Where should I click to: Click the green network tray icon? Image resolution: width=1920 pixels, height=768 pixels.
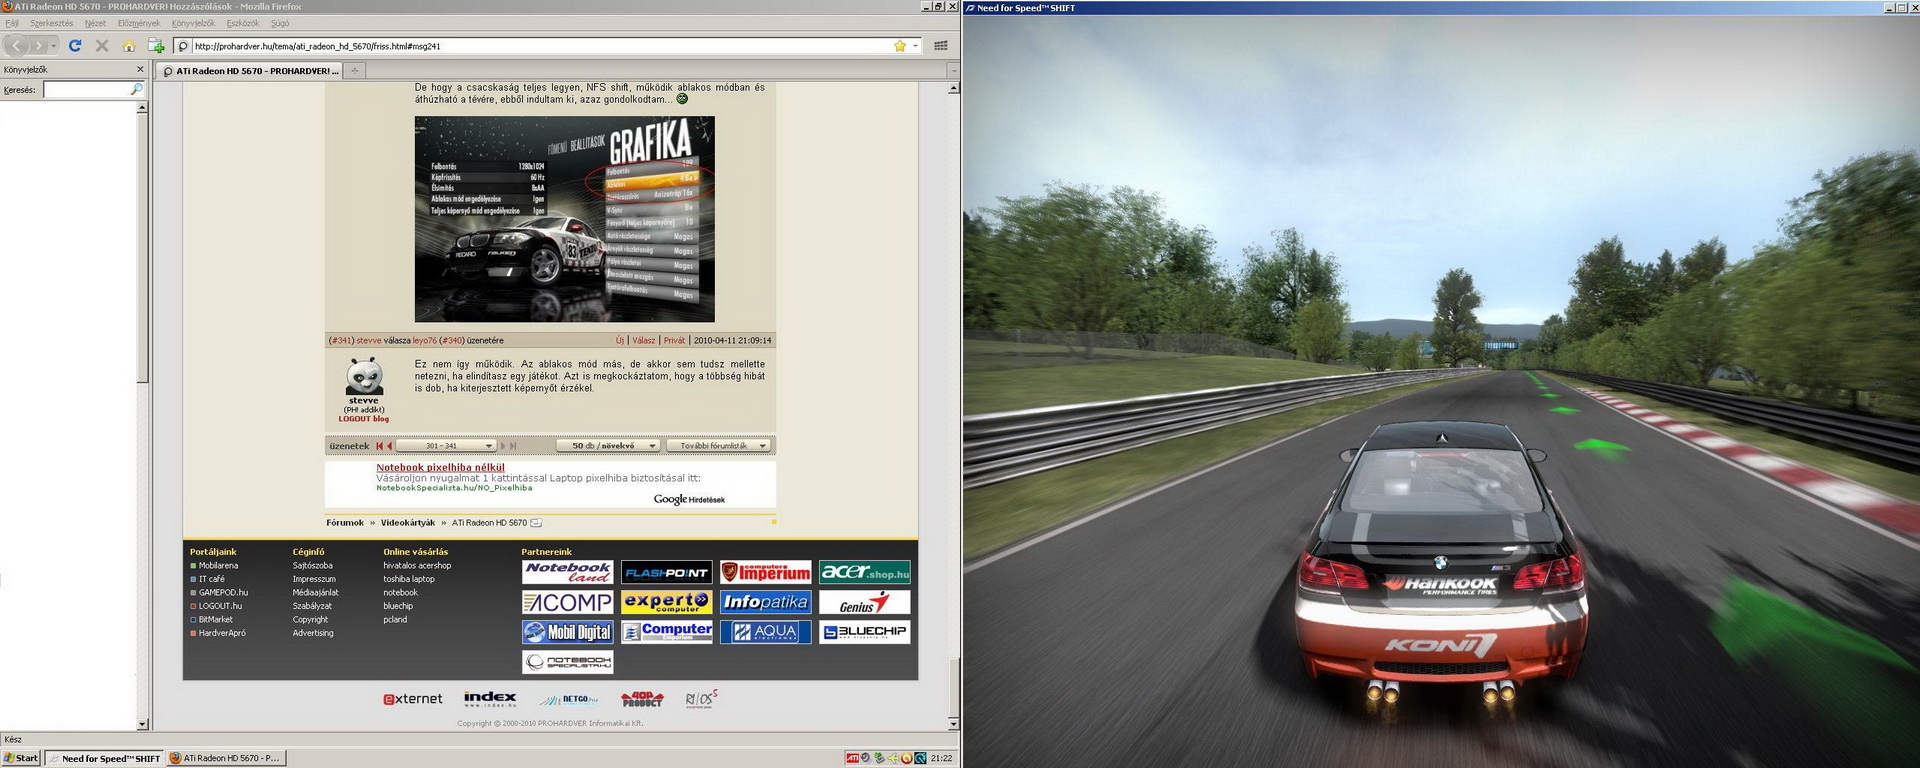point(880,758)
